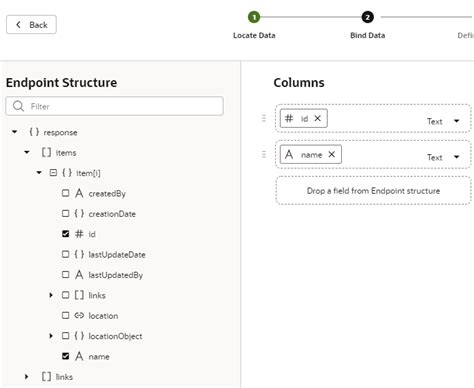Viewport: 474px width, 388px height.
Task: Check the lastUpdateDate checkbox
Action: pyautogui.click(x=66, y=254)
